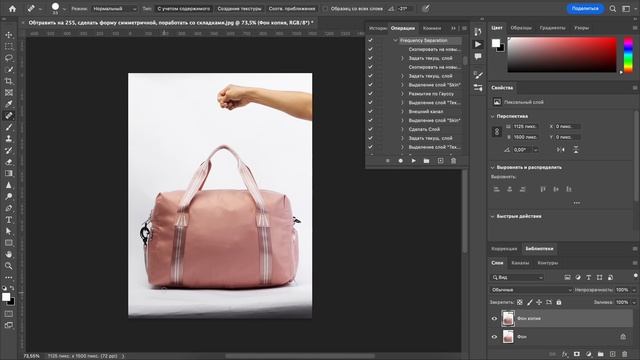Begin recording in Actions panel
This screenshot has width=640, height=360.
click(400, 161)
